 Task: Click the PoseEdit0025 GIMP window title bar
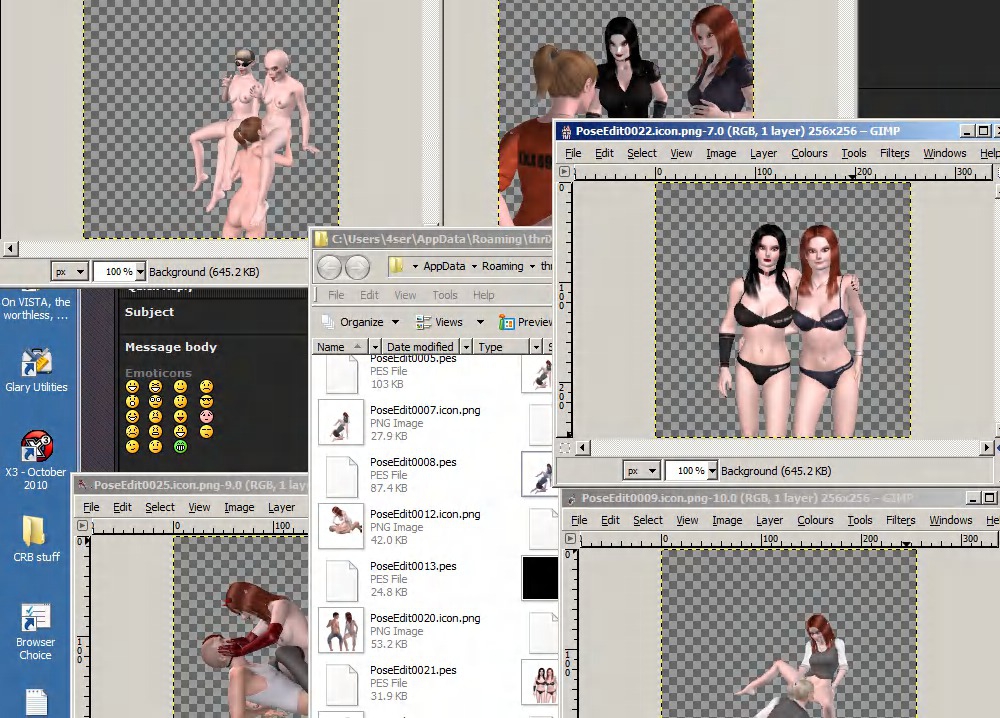[190, 485]
